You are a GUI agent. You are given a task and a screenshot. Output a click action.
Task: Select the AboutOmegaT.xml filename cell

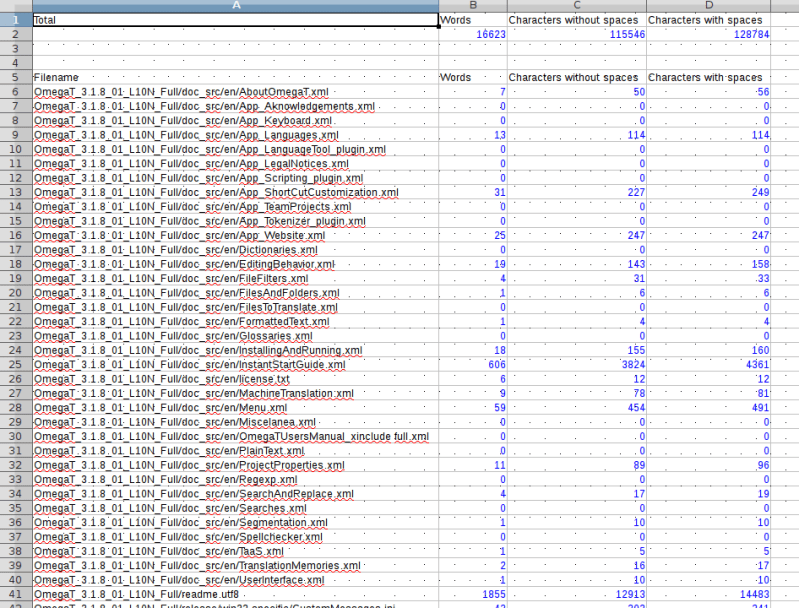click(x=235, y=92)
